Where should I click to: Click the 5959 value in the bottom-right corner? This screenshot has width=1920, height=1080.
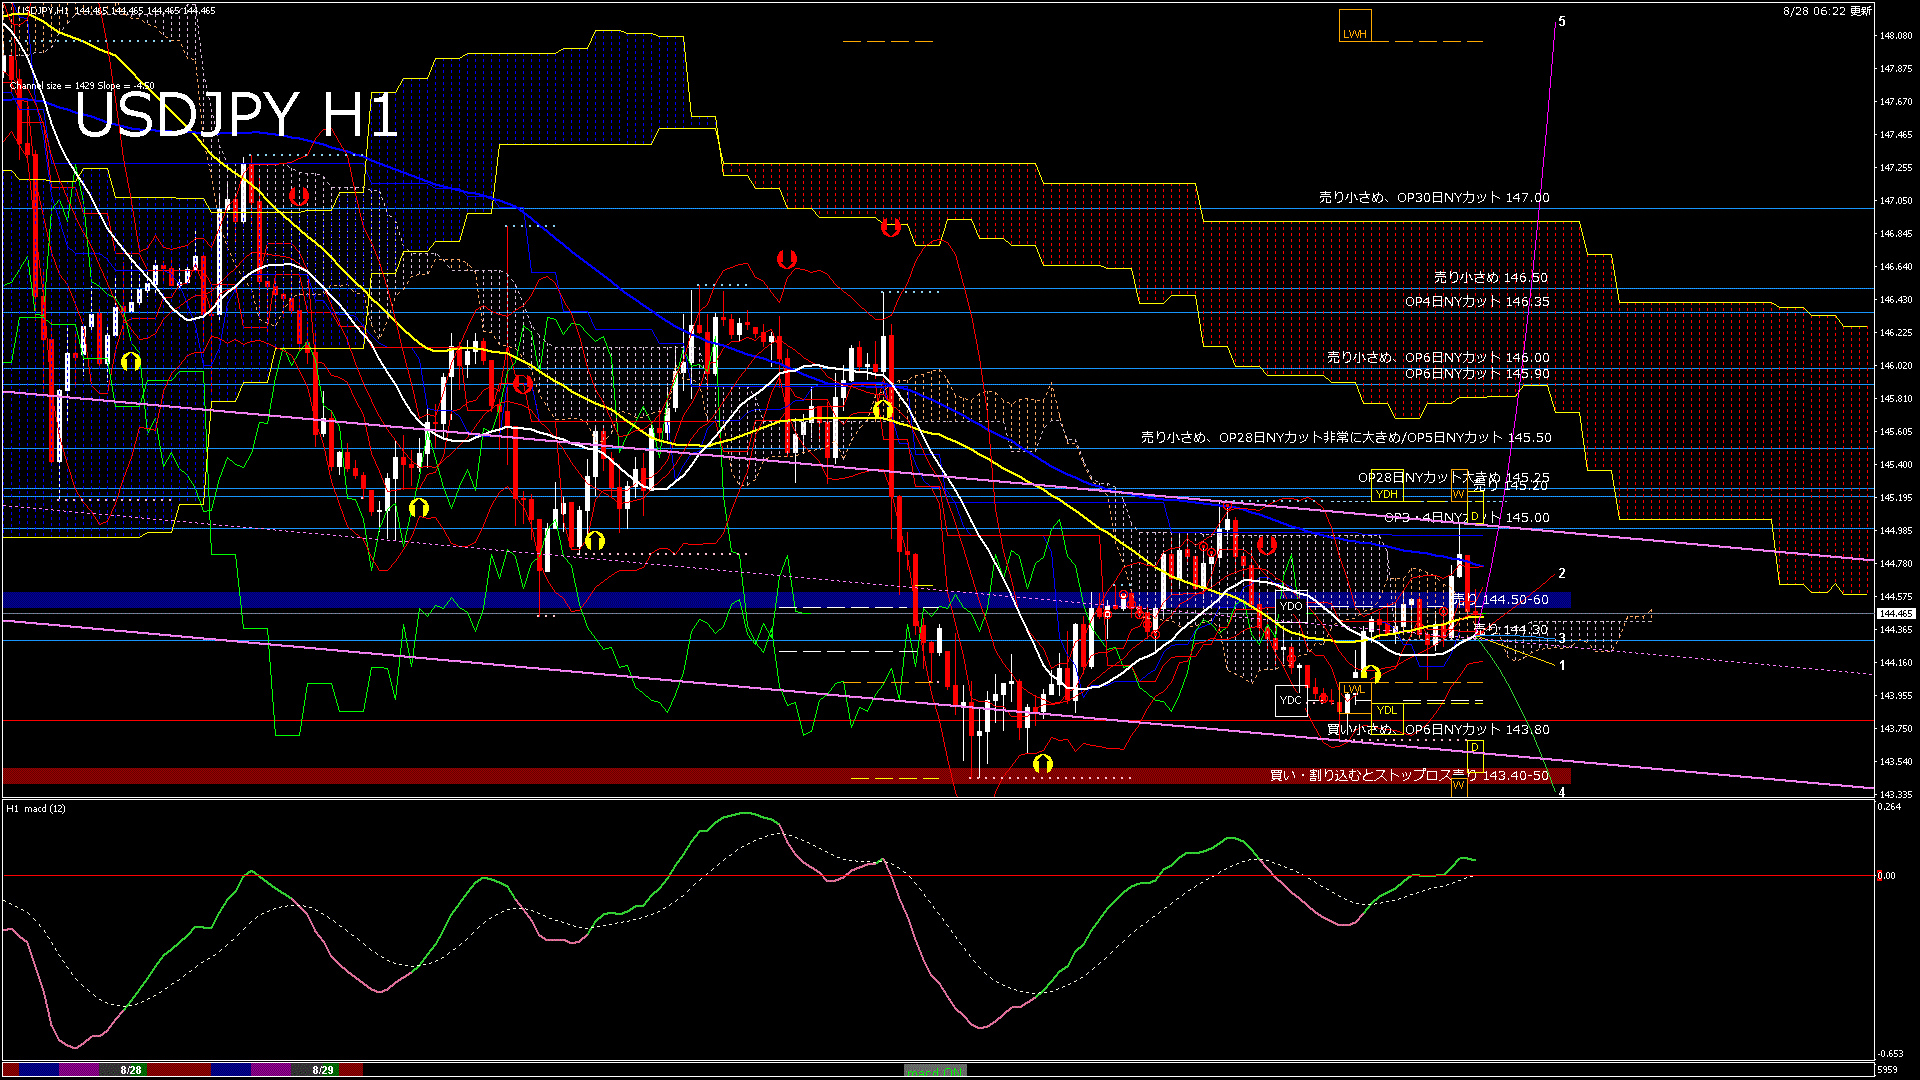pyautogui.click(x=1888, y=1070)
